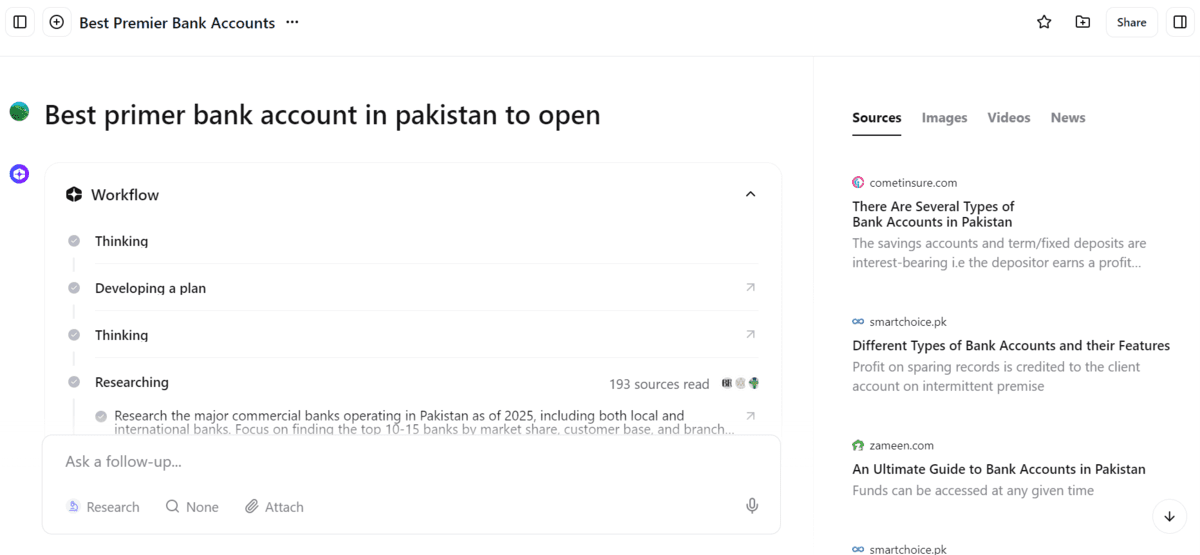The width and height of the screenshot is (1200, 555).
Task: Toggle the right side panel icon
Action: click(x=1180, y=22)
